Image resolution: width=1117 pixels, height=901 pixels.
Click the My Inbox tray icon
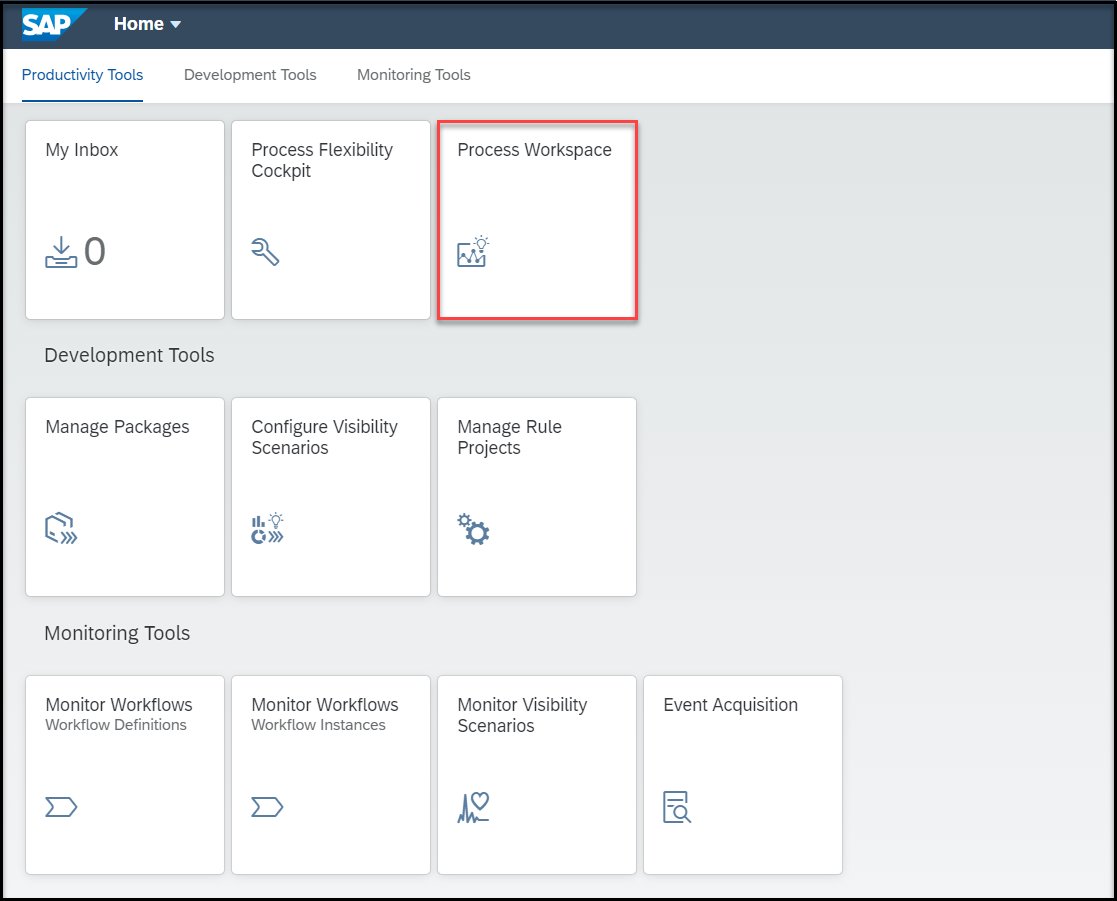pos(61,252)
